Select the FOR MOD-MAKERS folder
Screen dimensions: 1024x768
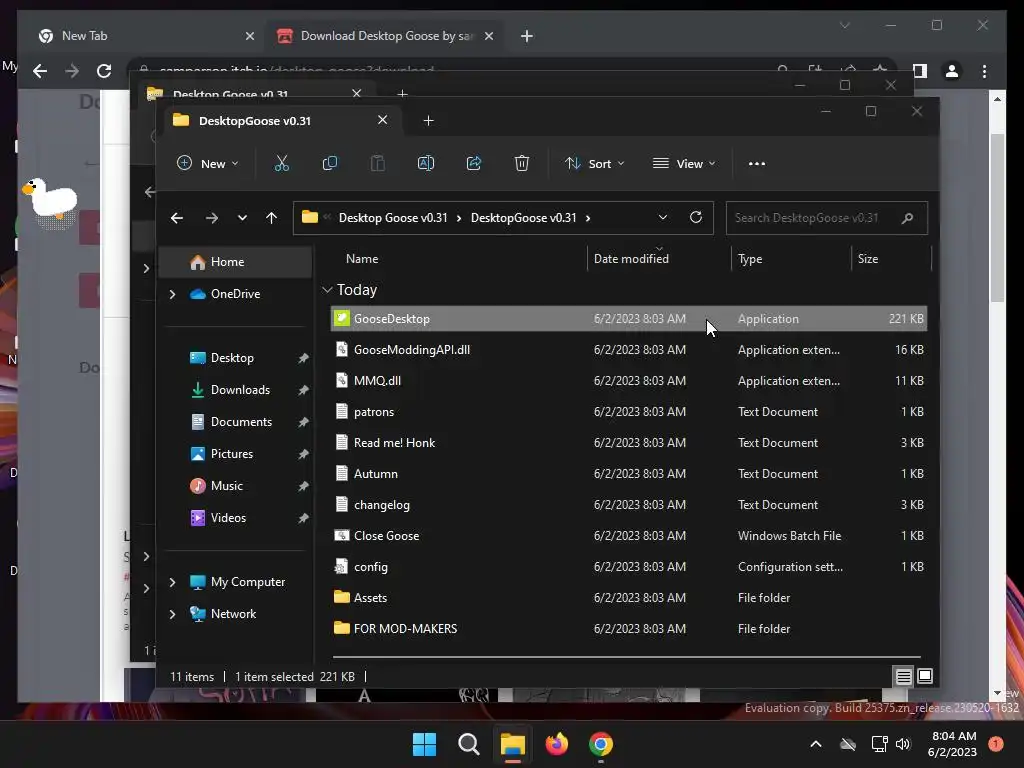coord(628,629)
